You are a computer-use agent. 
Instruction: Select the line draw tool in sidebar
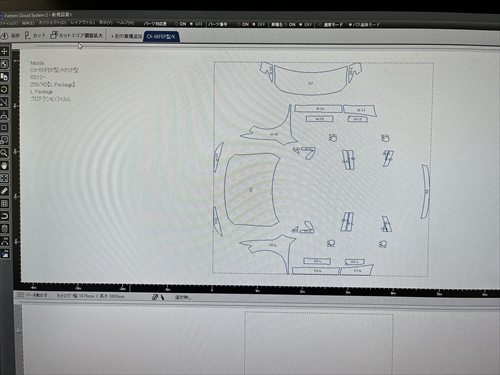tap(4, 102)
